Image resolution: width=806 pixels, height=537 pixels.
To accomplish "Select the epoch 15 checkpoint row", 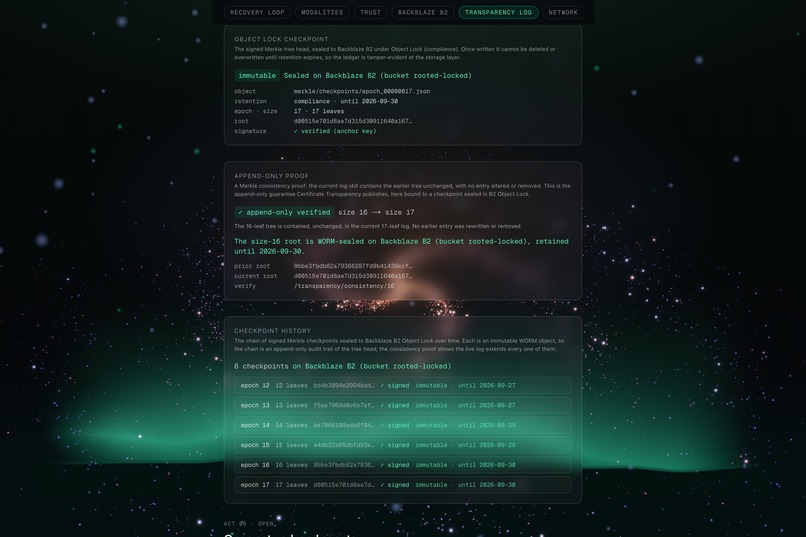I will pyautogui.click(x=402, y=445).
